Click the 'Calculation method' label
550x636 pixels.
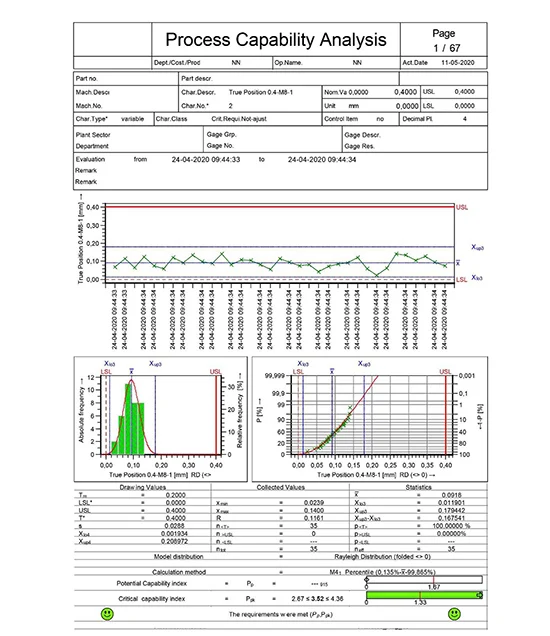[179, 572]
